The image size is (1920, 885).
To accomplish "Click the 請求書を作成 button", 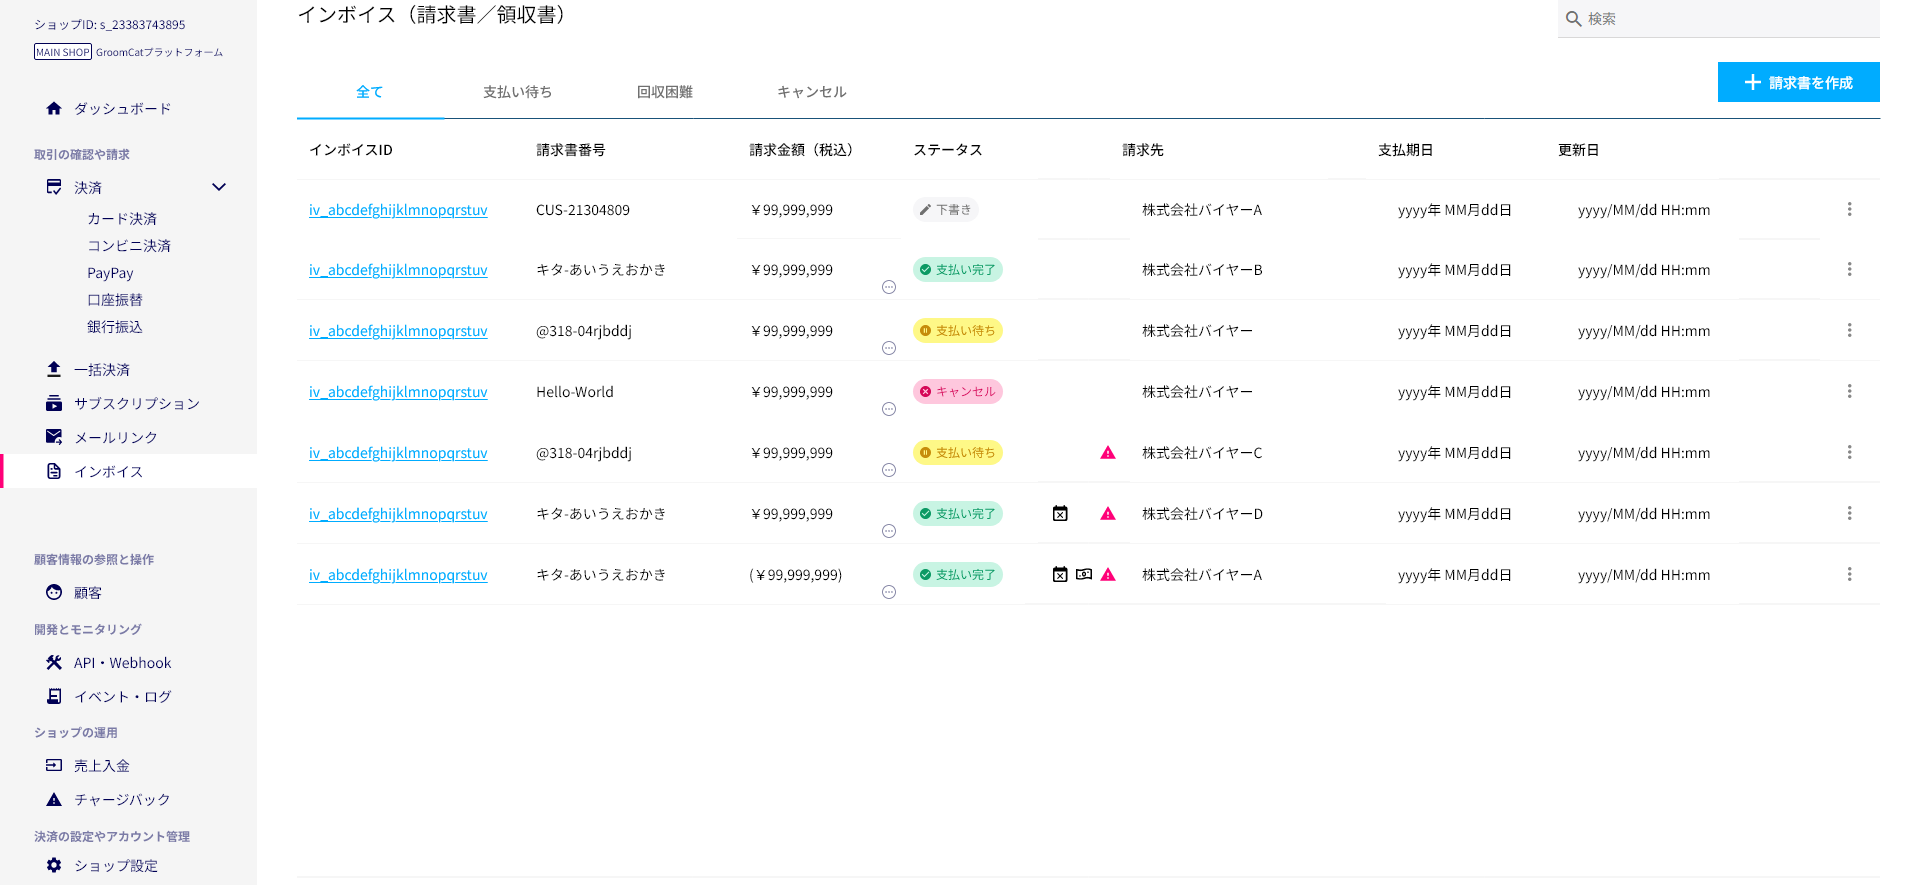I will click(1798, 82).
